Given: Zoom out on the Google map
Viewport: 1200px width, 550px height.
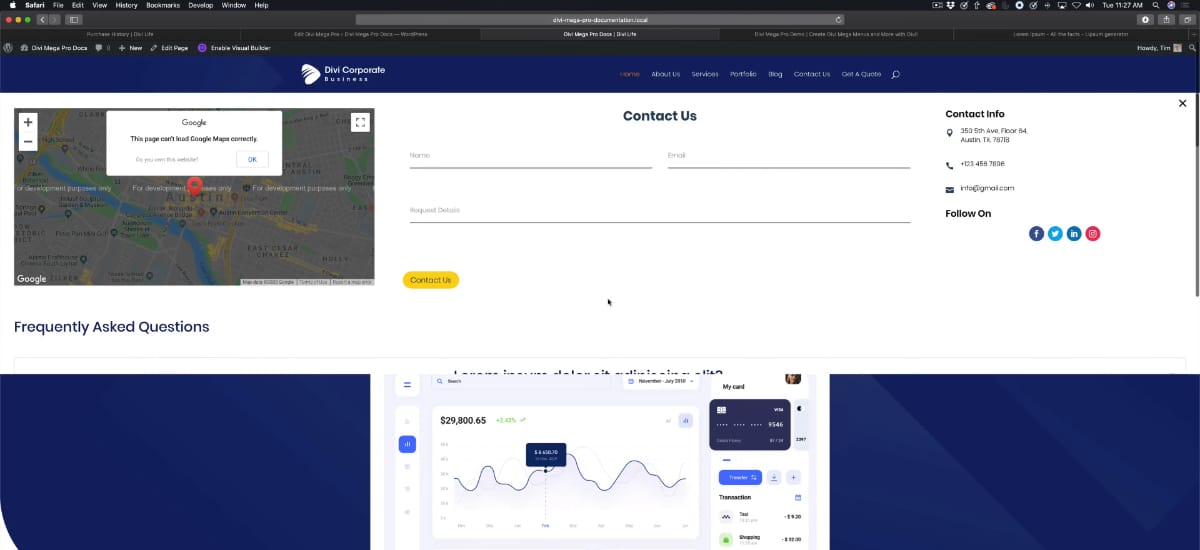Looking at the screenshot, I should tap(28, 142).
